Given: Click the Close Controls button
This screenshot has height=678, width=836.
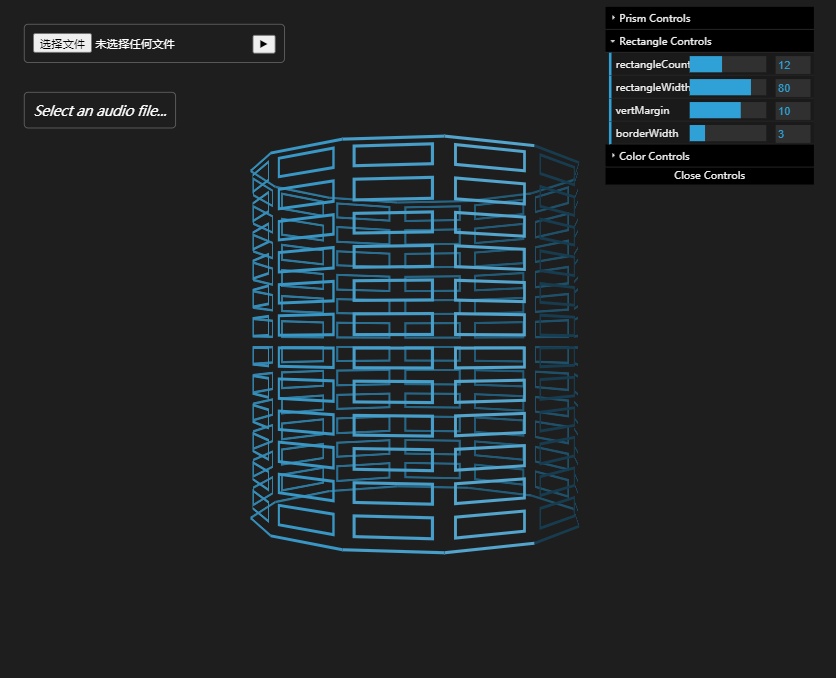Looking at the screenshot, I should (709, 176).
